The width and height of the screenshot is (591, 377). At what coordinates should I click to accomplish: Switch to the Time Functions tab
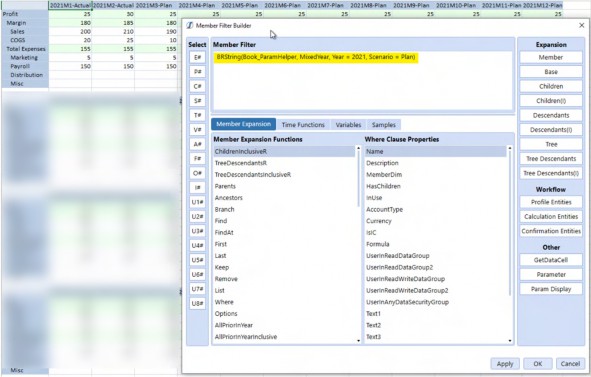pos(303,124)
